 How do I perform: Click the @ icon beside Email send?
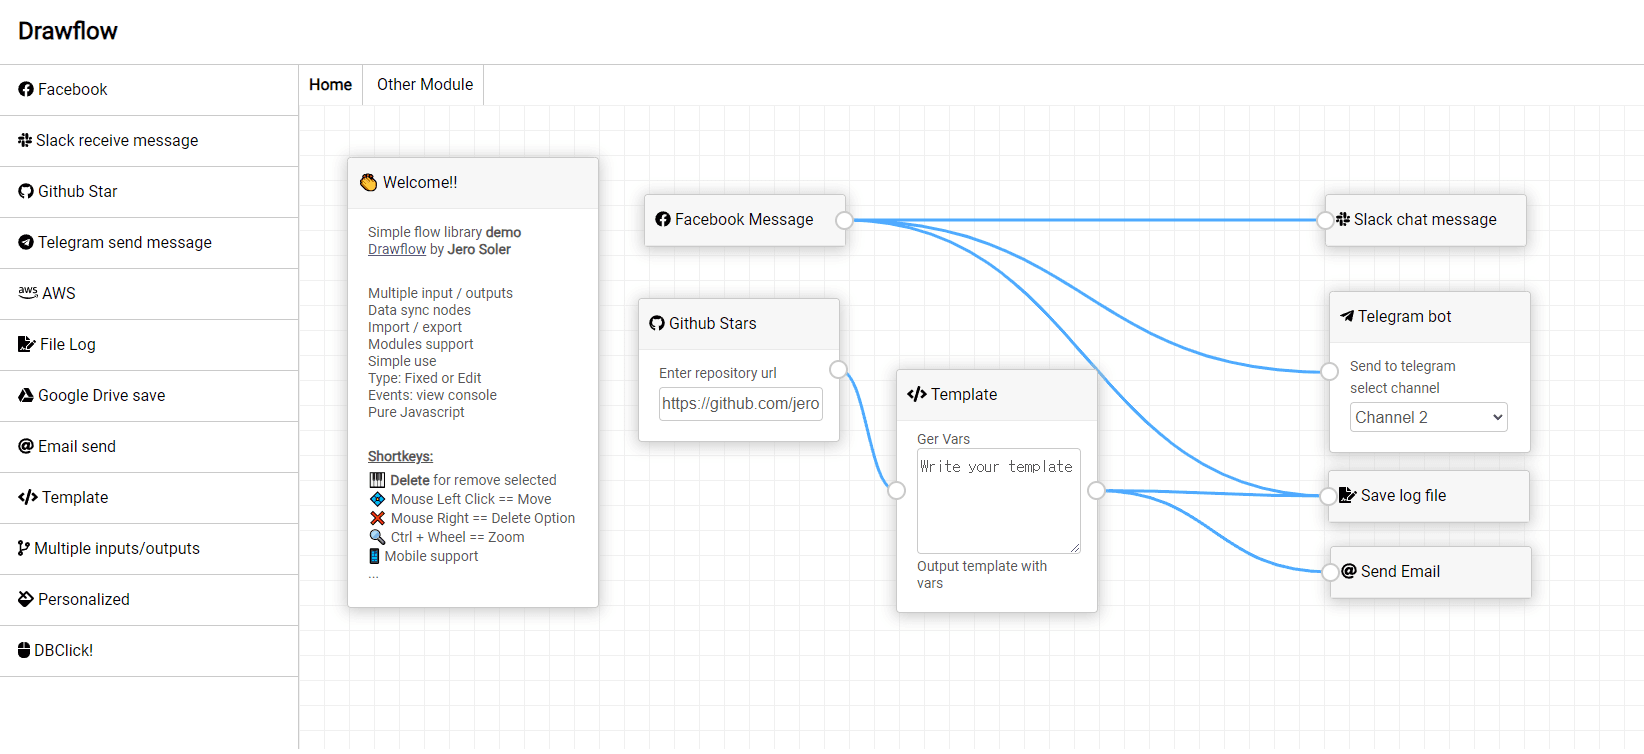coord(26,446)
